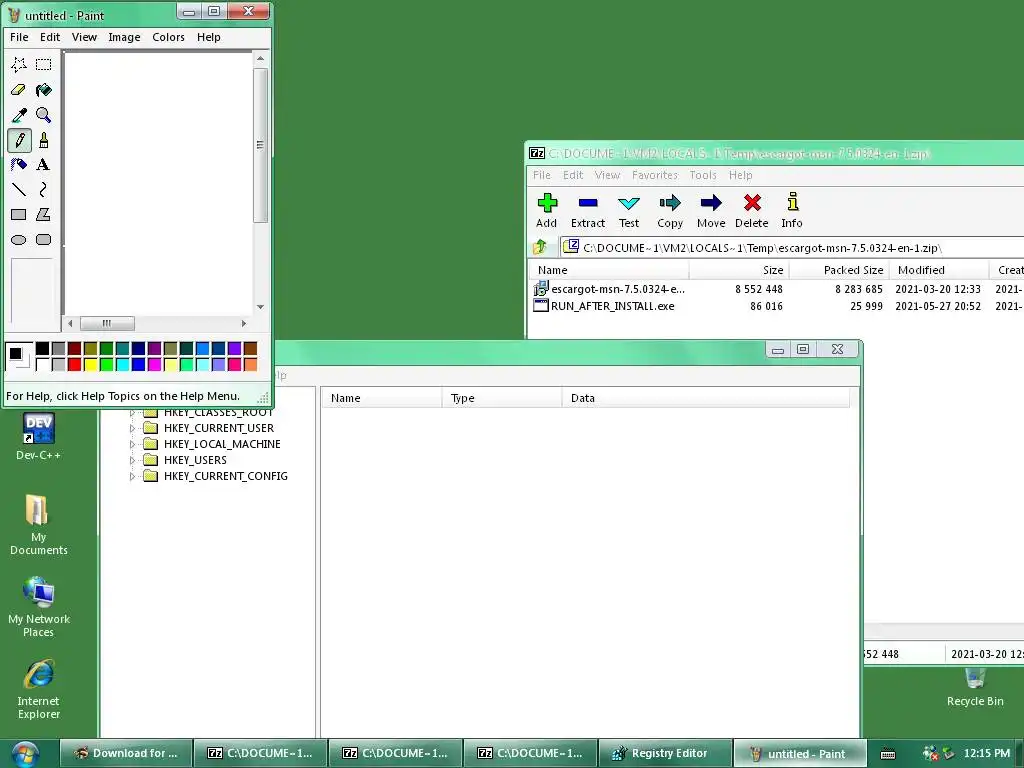This screenshot has width=1024, height=768.
Task: Select the Magnifier tool in Paint
Action: (44, 115)
